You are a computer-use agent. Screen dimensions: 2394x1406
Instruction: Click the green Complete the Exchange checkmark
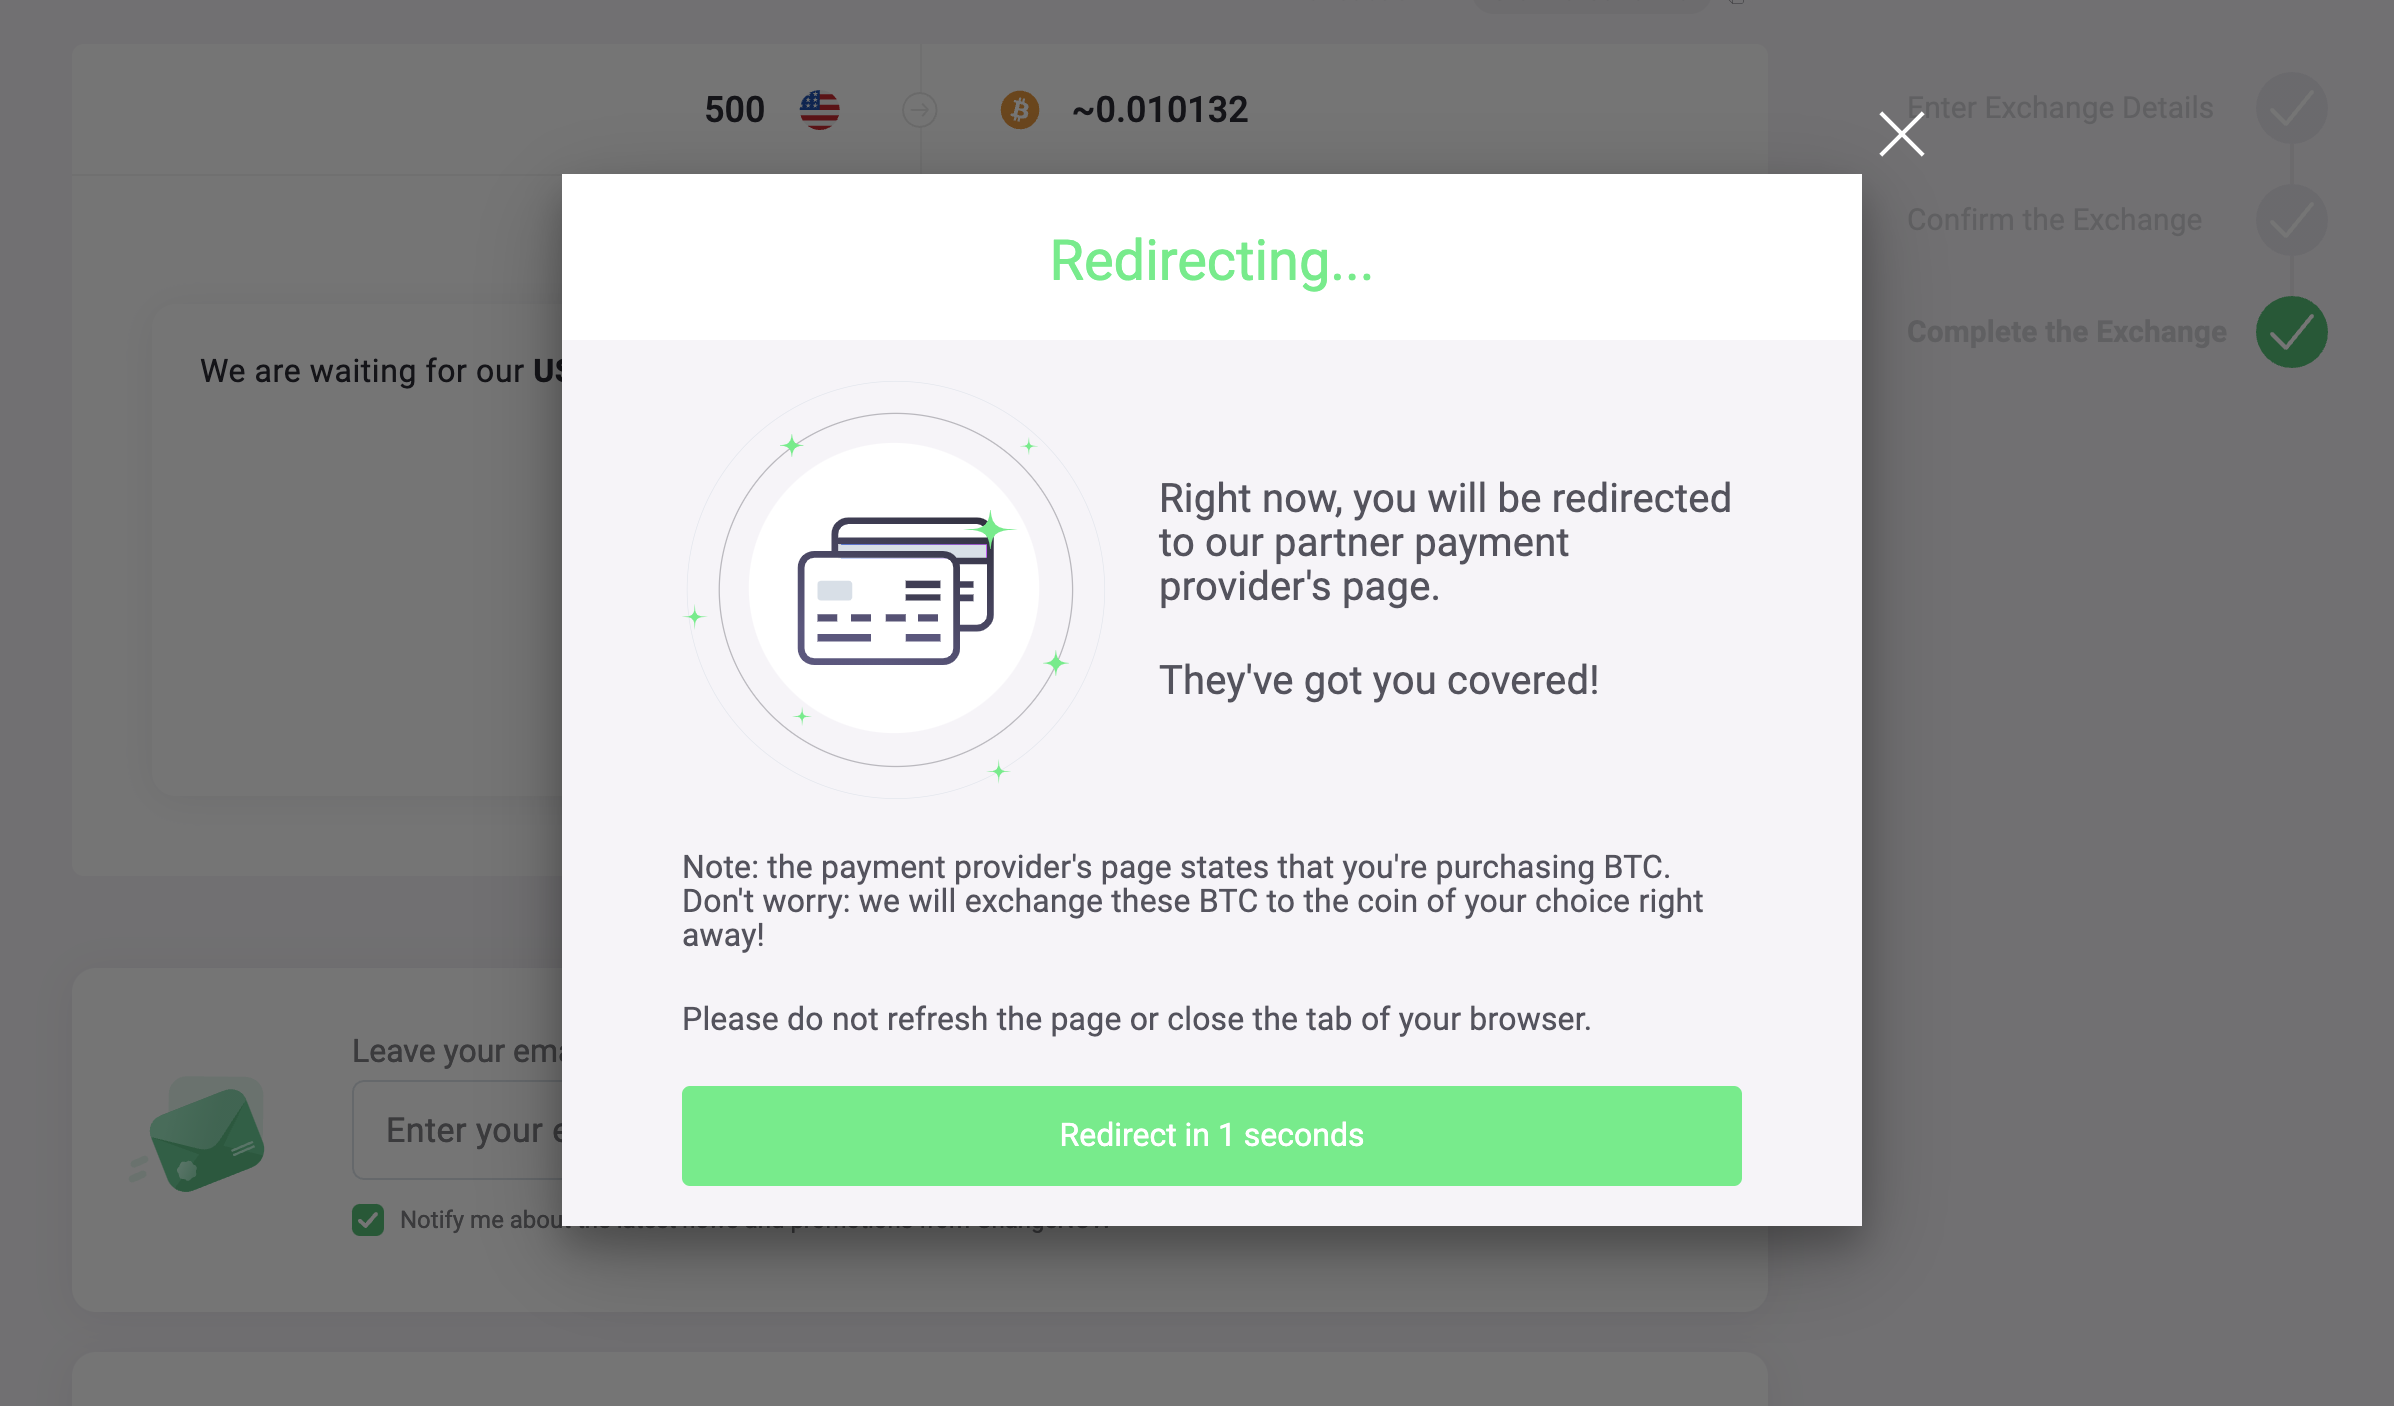(2291, 332)
